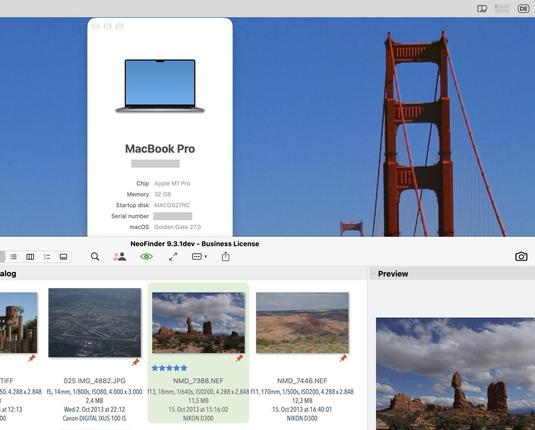535x430 pixels.
Task: Switch to the outline list view icon
Action: [x=47, y=257]
